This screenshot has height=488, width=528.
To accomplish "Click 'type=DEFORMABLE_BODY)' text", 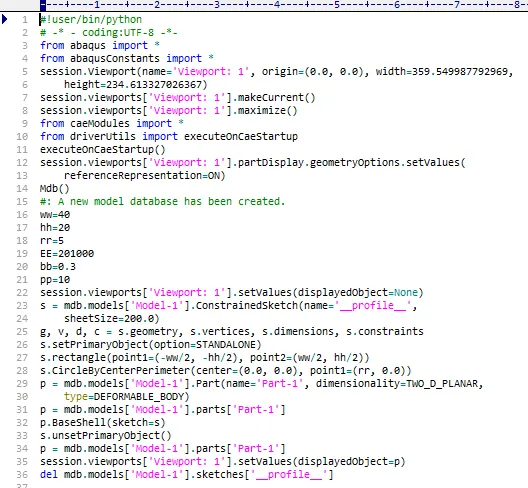I will [x=127, y=396].
